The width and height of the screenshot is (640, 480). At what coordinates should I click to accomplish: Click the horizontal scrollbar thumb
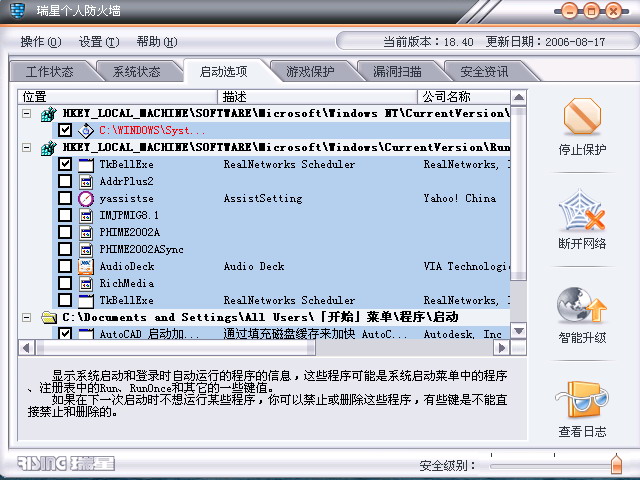pos(176,348)
